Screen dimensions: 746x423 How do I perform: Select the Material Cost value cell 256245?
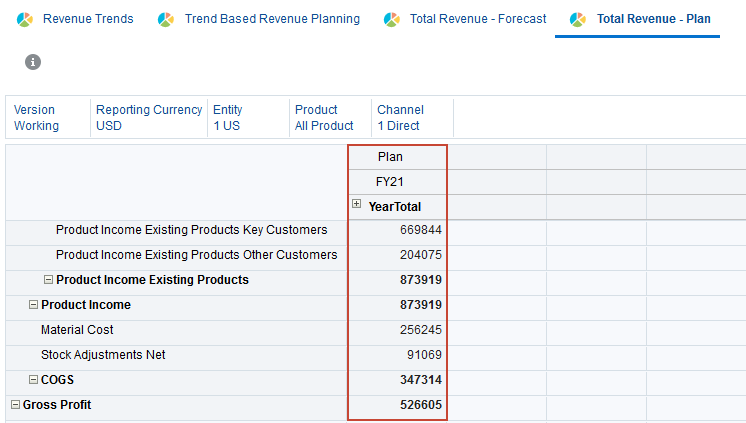coord(420,330)
